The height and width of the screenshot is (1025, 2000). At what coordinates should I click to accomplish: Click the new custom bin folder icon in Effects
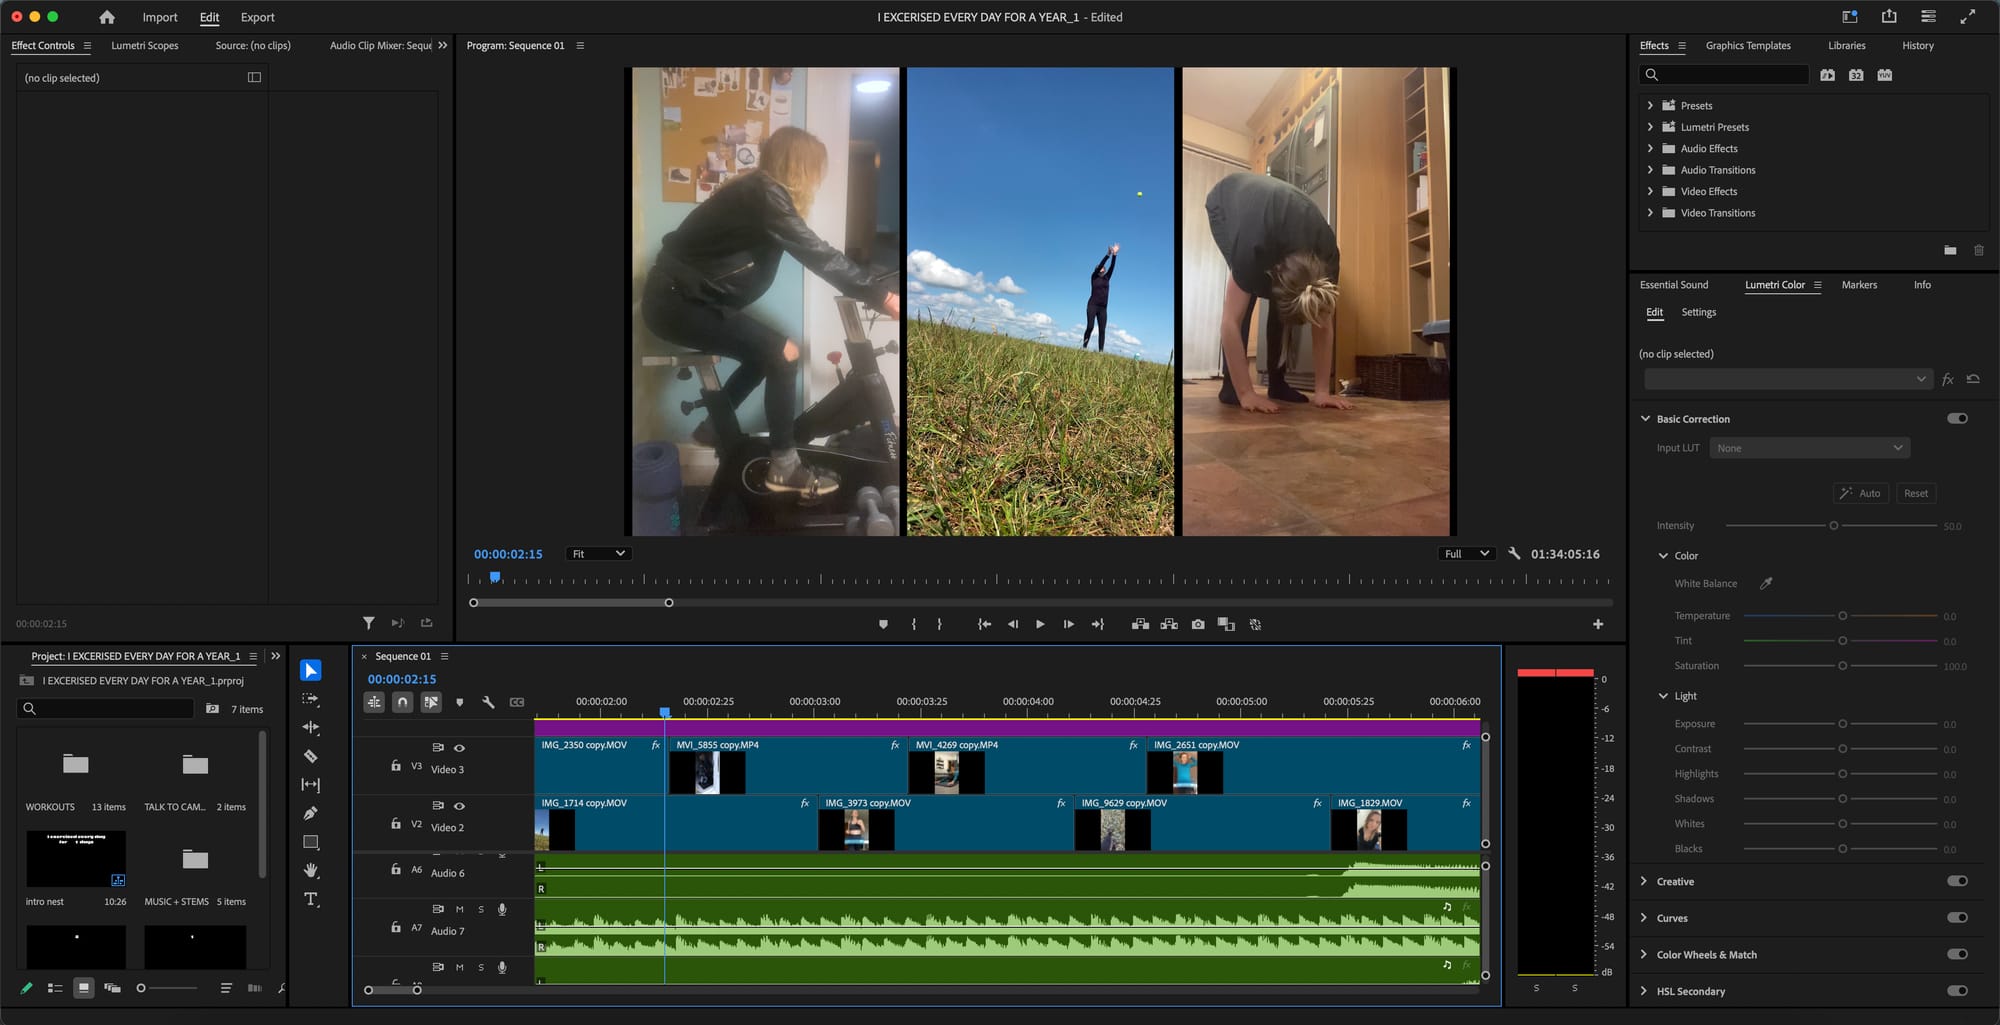click(x=1950, y=250)
